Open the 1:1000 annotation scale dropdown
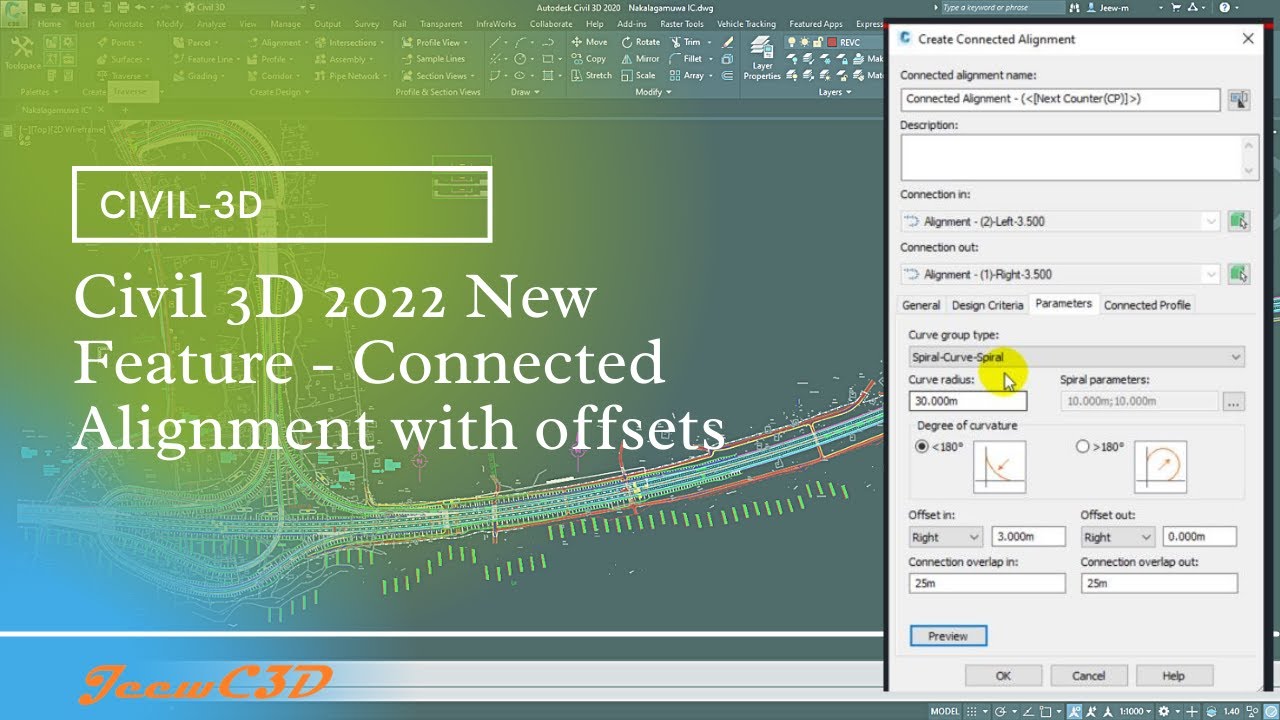The image size is (1280, 720). click(x=1135, y=711)
